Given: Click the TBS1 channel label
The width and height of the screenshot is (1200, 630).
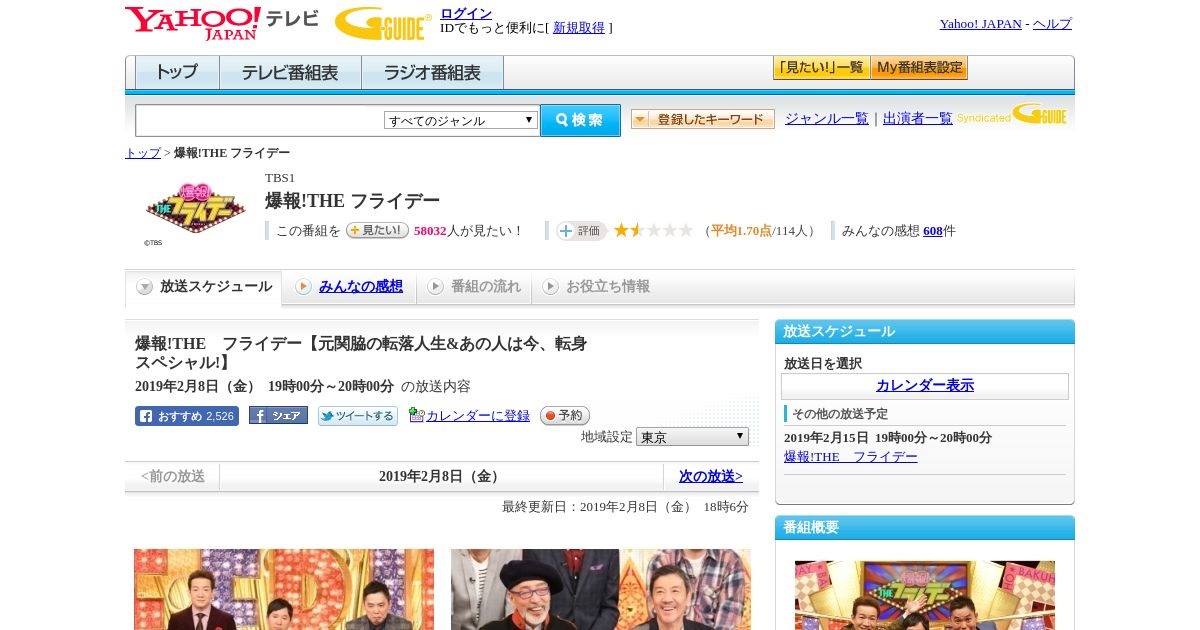Looking at the screenshot, I should pyautogui.click(x=280, y=178).
